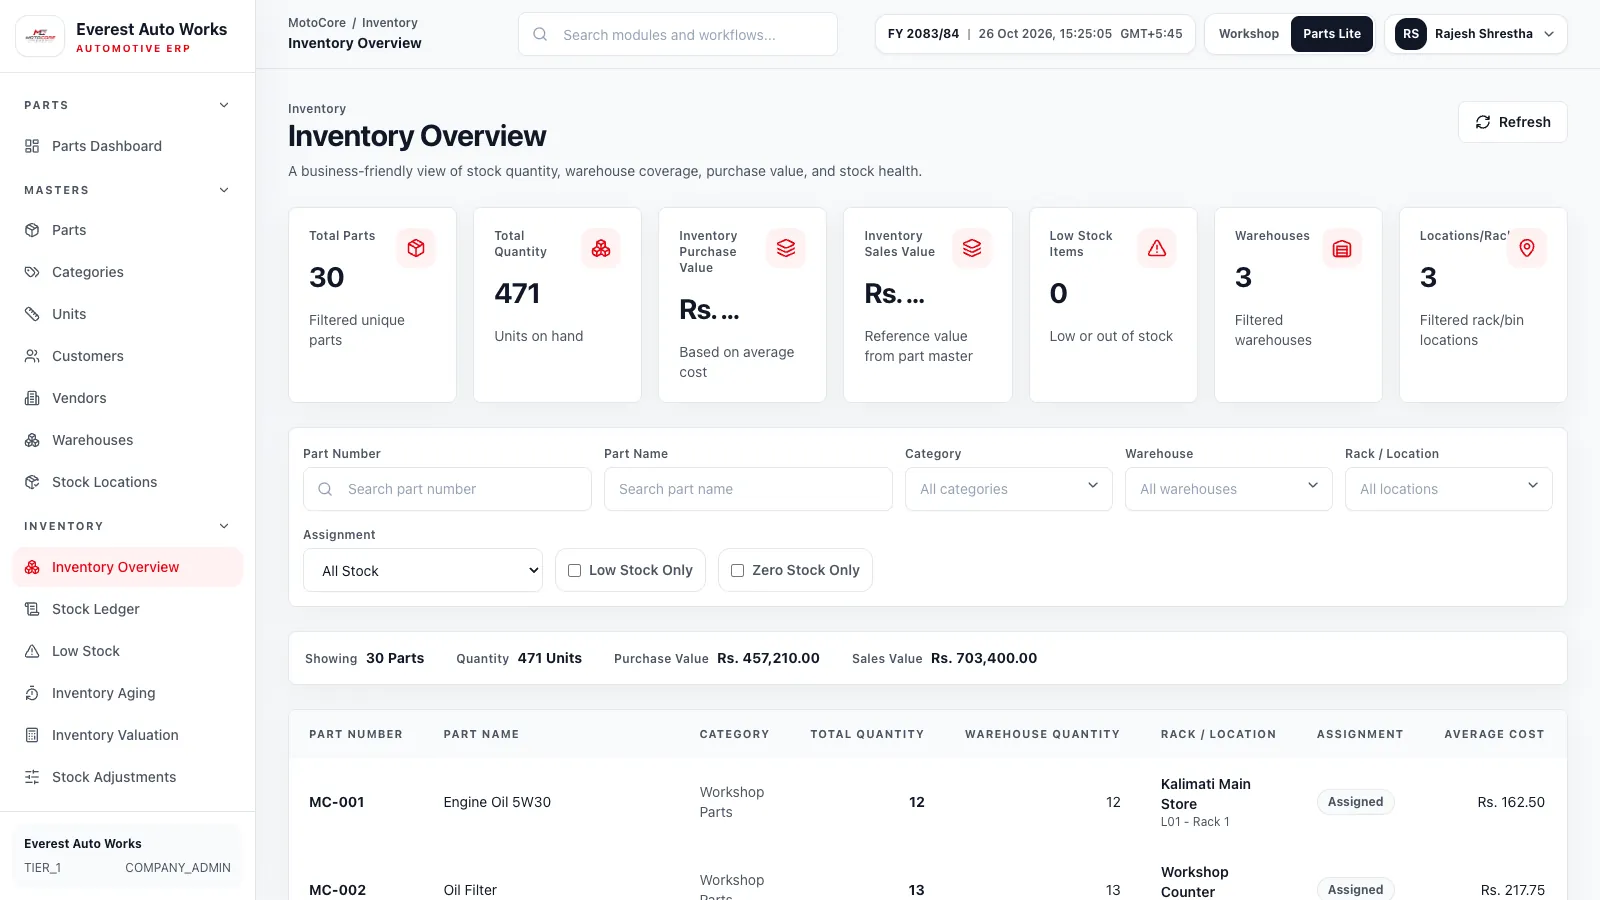Open the Warehouse filter dropdown
The width and height of the screenshot is (1600, 900).
coord(1229,489)
